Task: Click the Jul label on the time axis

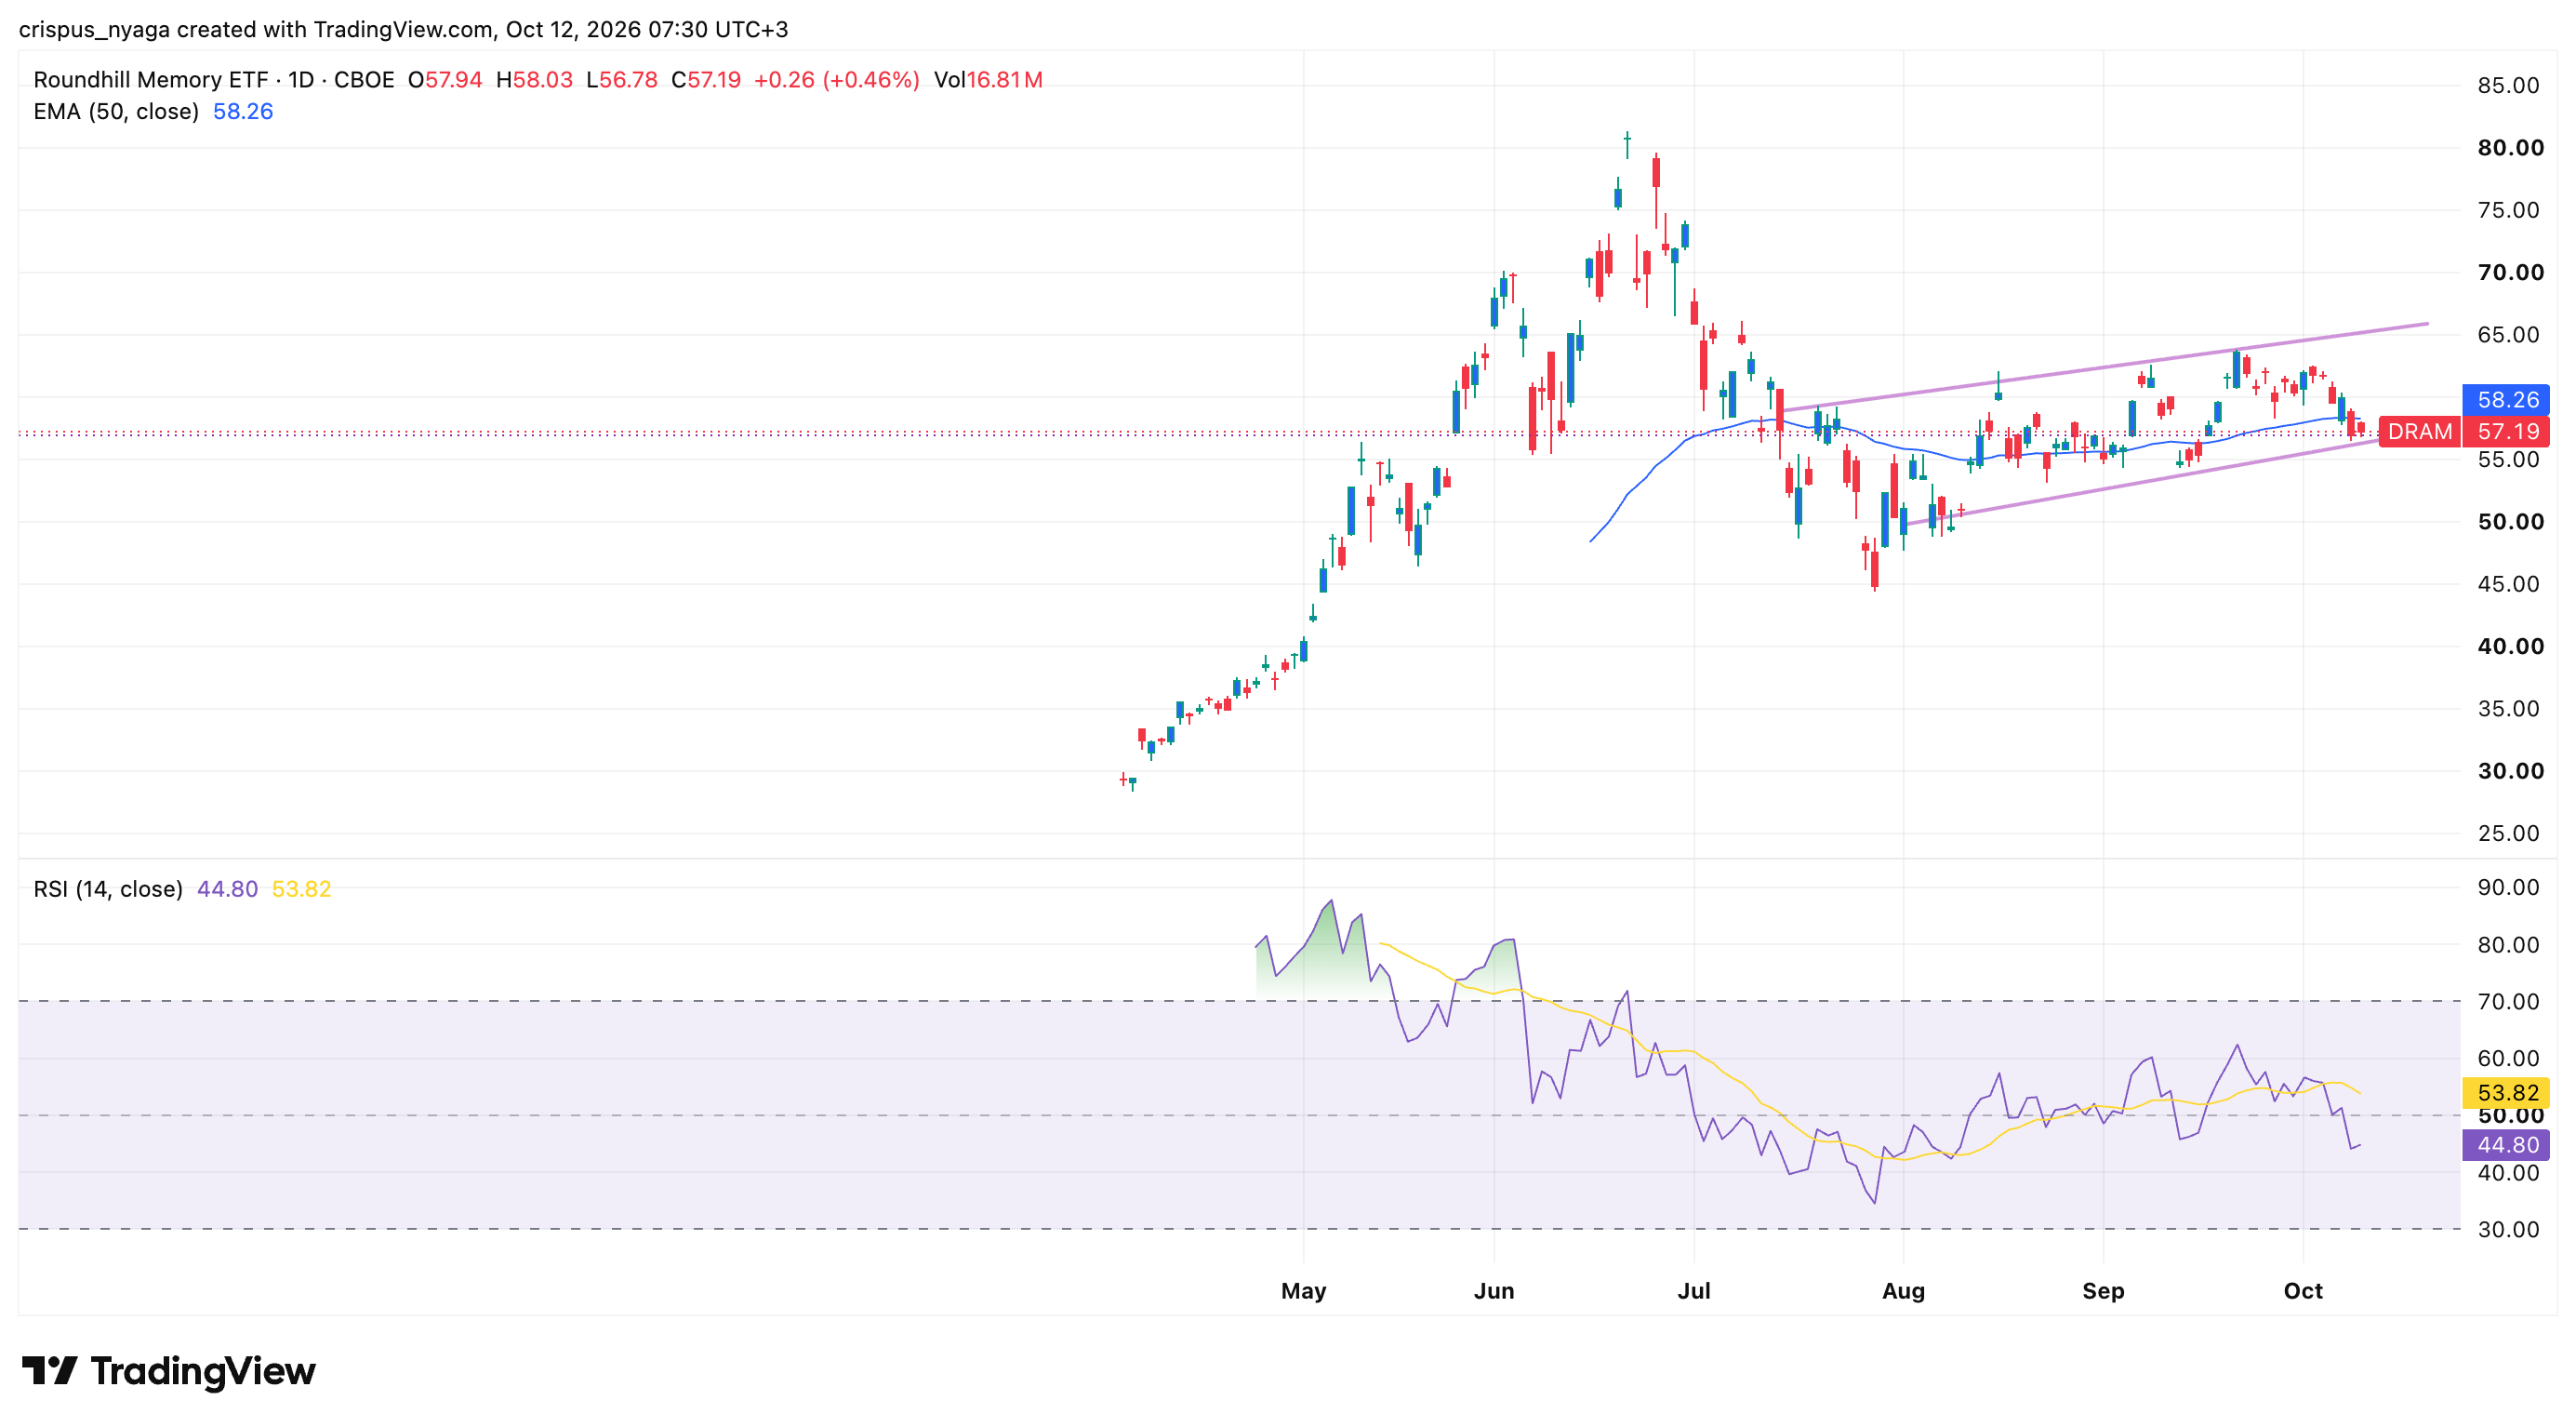Action: click(1694, 1291)
